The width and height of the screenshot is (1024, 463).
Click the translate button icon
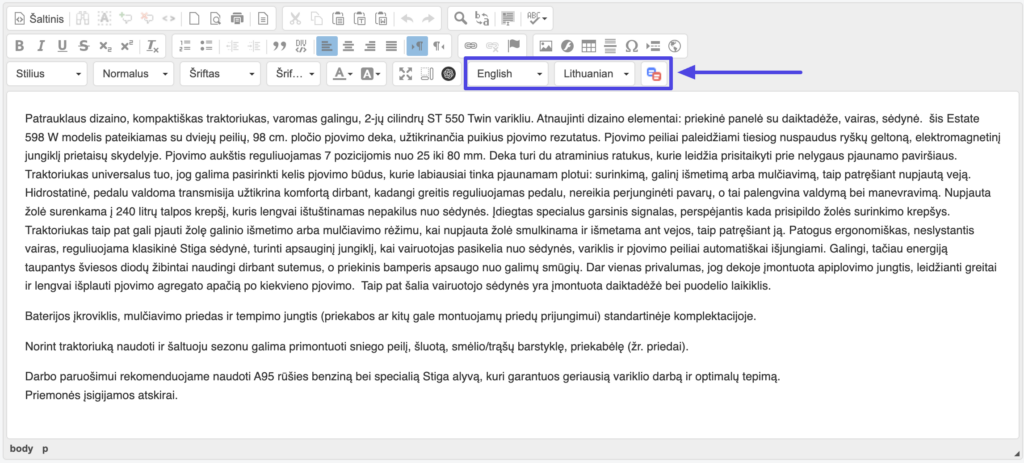coord(654,74)
